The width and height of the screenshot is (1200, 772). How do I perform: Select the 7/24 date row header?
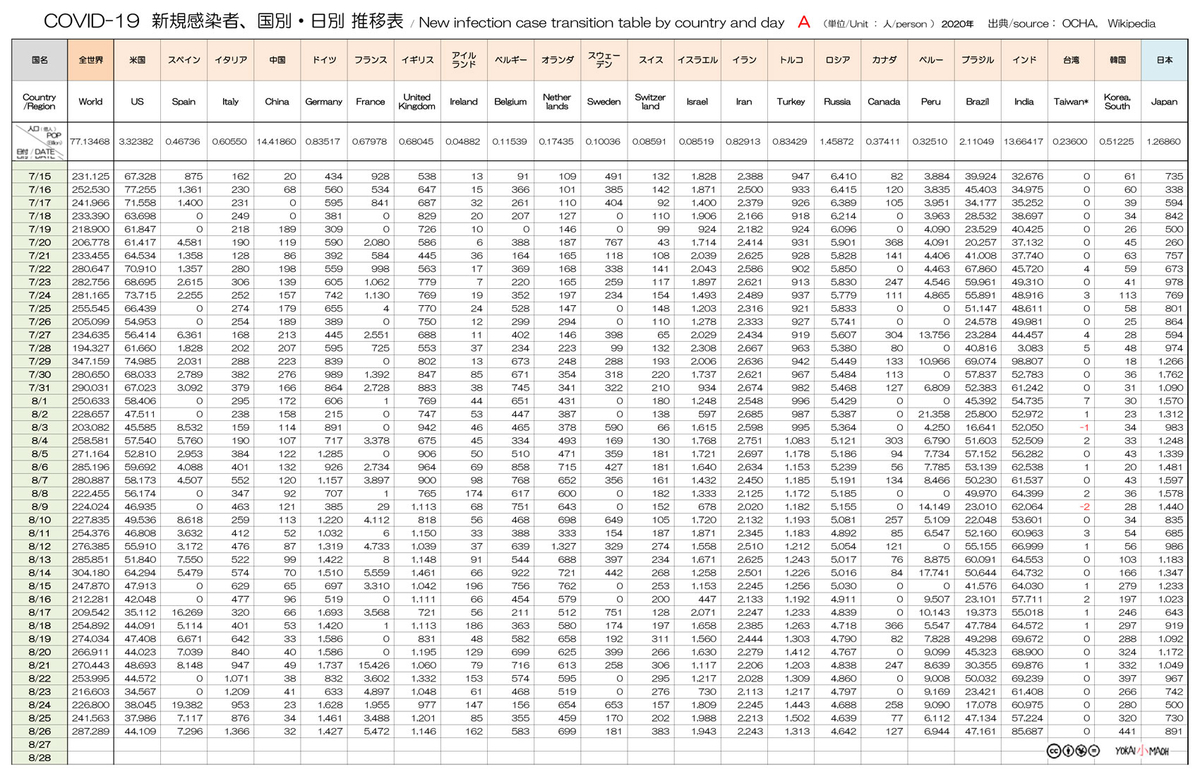(39, 295)
